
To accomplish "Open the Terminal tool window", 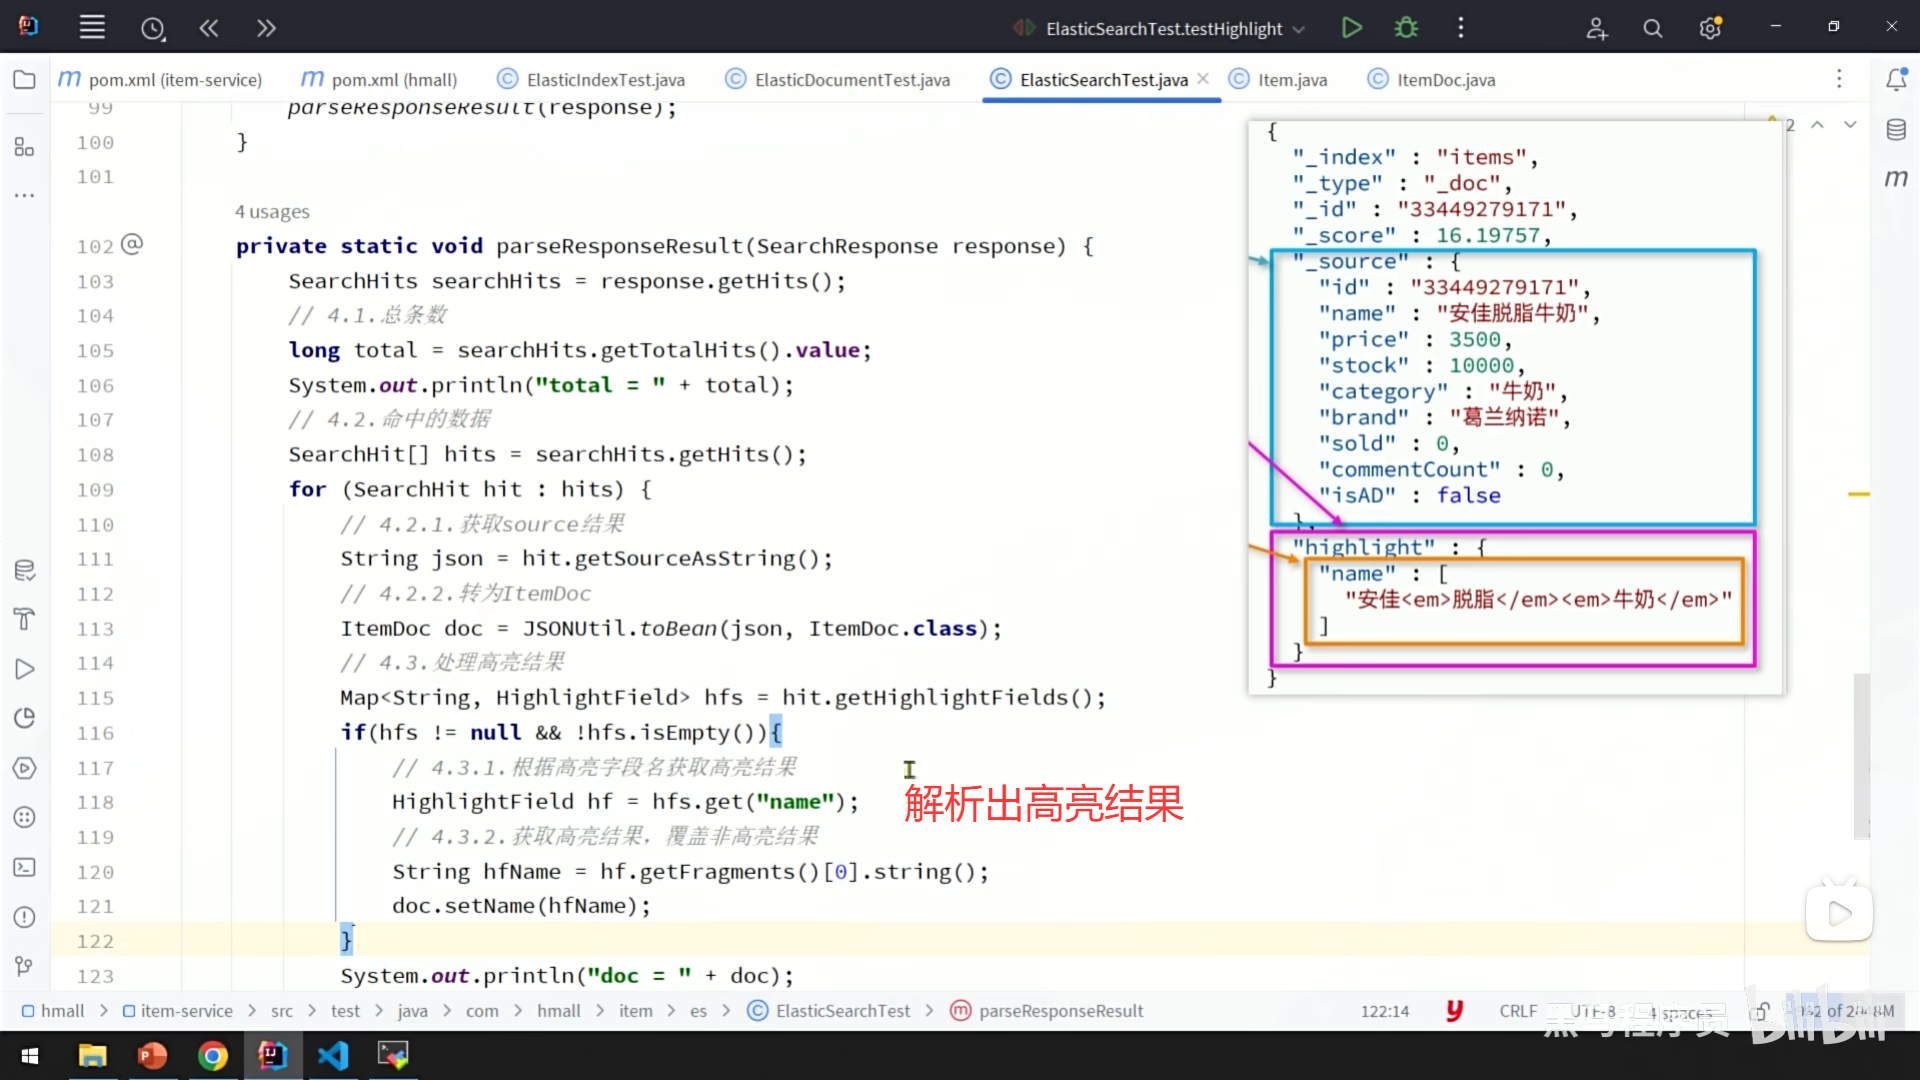I will coord(24,867).
